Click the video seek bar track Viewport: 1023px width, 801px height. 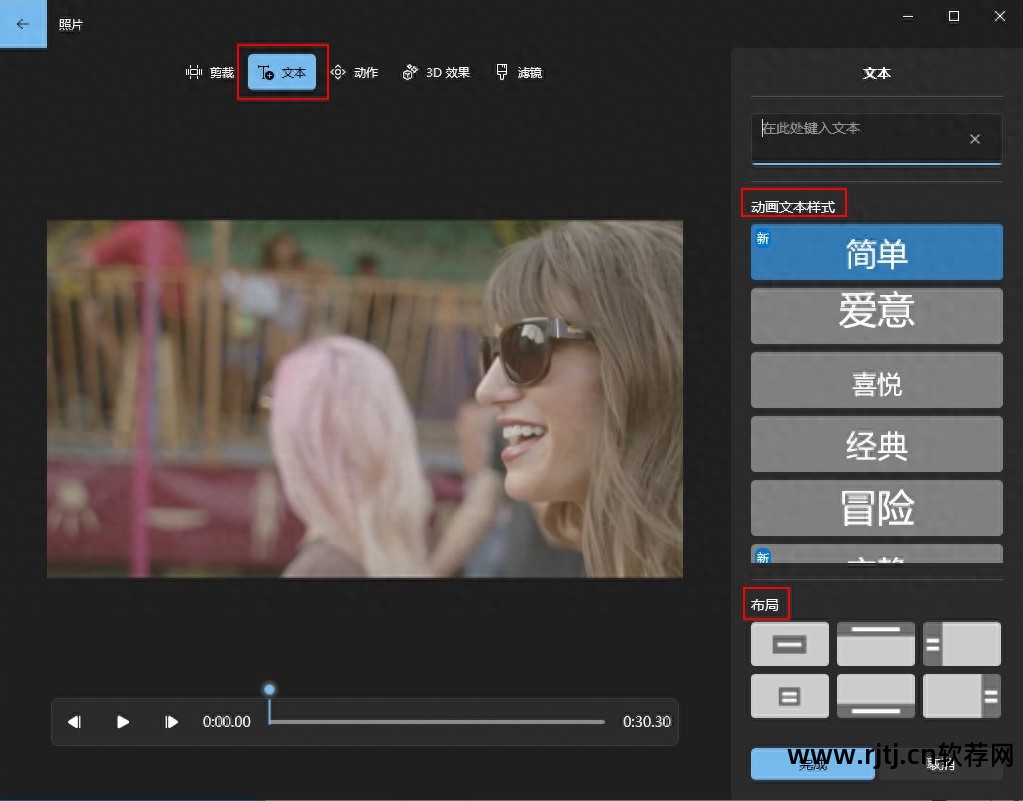[437, 722]
